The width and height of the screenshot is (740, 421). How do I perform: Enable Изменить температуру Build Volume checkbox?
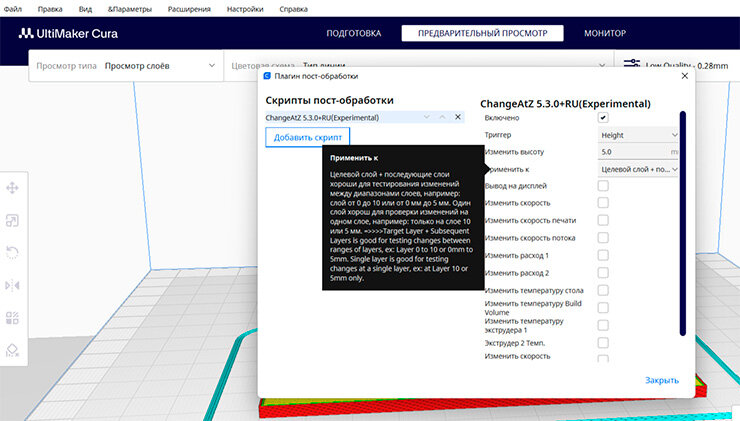point(603,307)
